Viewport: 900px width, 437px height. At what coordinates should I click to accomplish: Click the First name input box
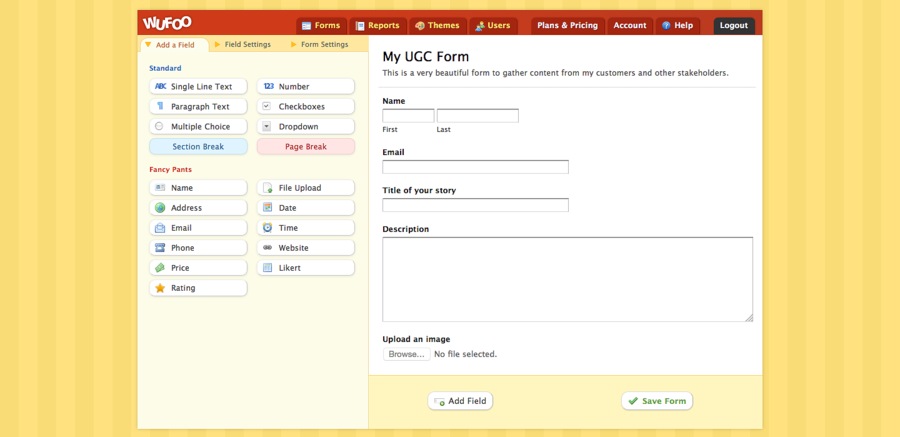tap(408, 115)
